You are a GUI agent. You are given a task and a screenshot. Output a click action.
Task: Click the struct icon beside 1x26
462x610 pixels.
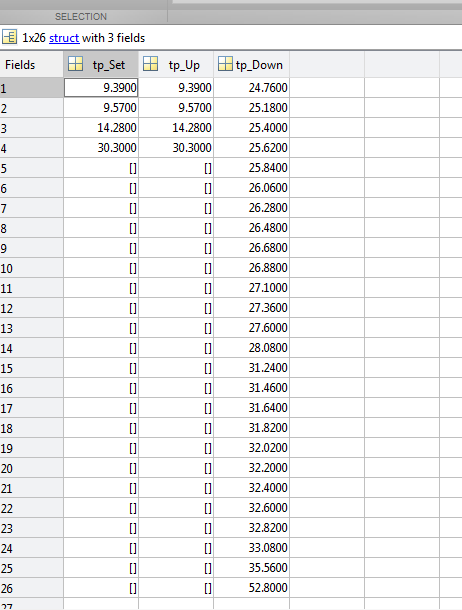[x=9, y=37]
